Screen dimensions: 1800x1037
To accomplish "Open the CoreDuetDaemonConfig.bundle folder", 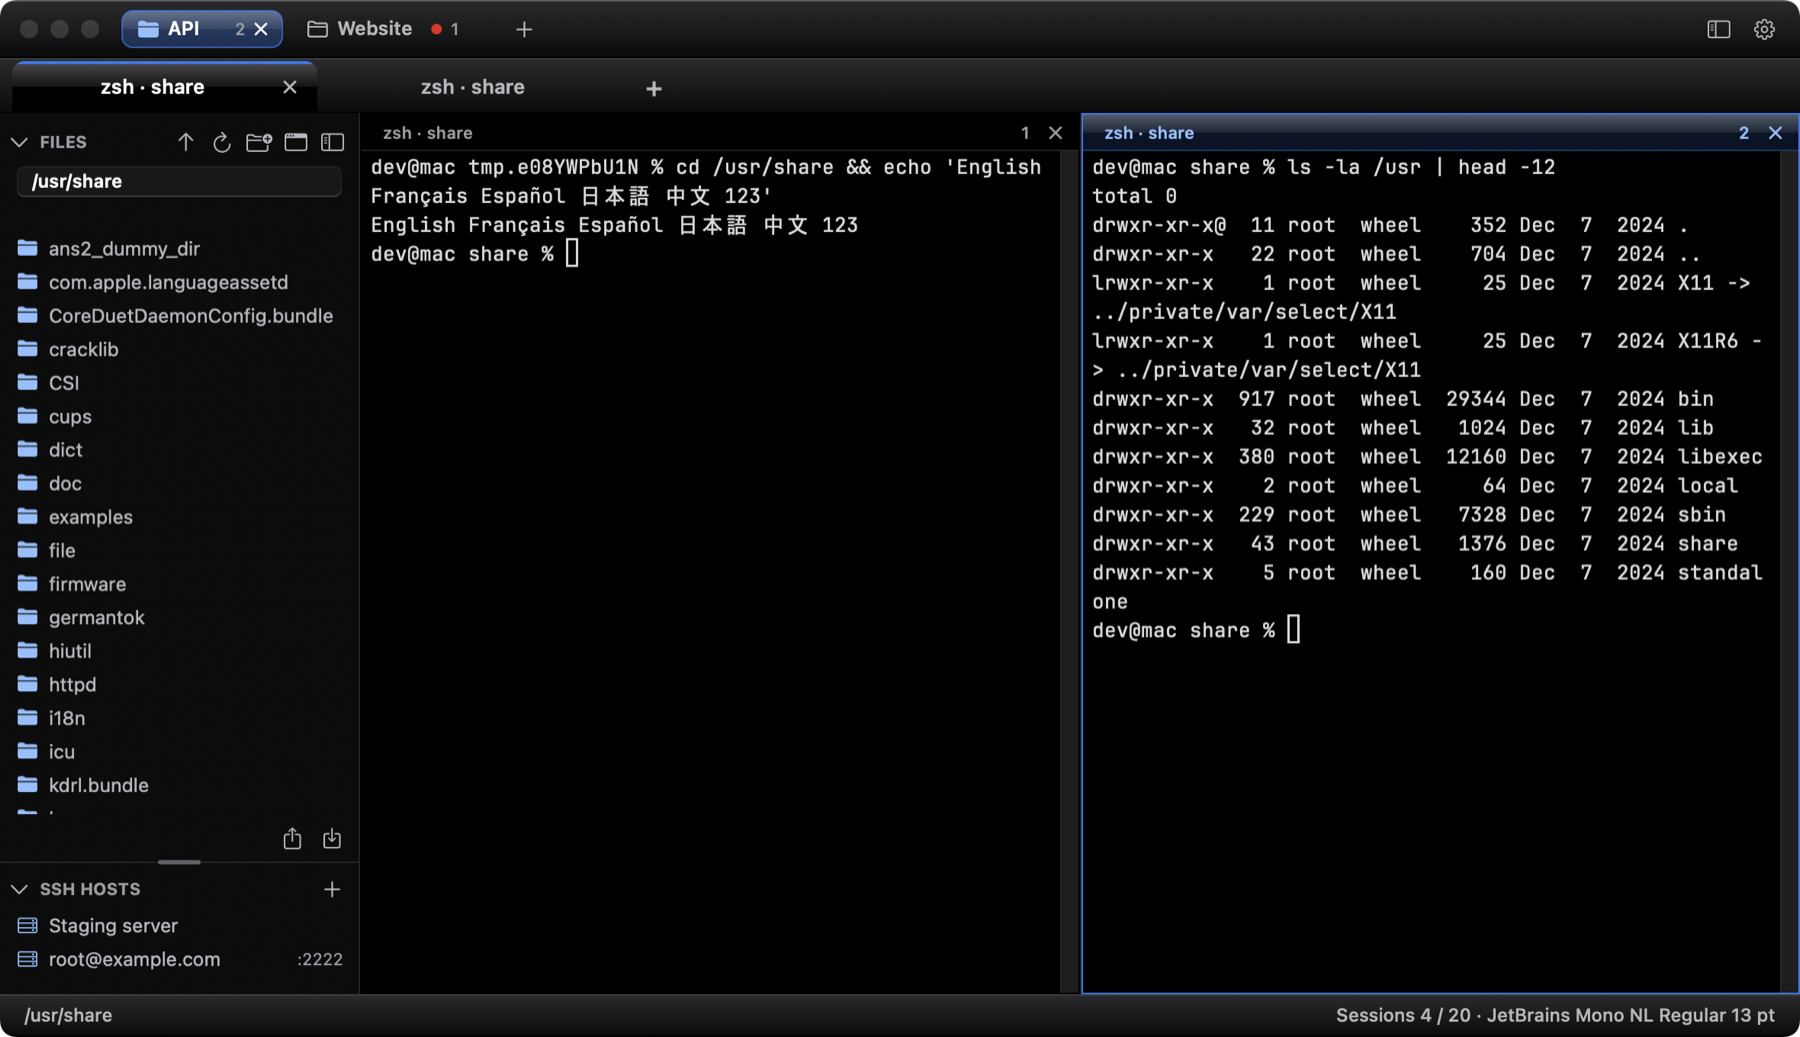I will (x=179, y=316).
